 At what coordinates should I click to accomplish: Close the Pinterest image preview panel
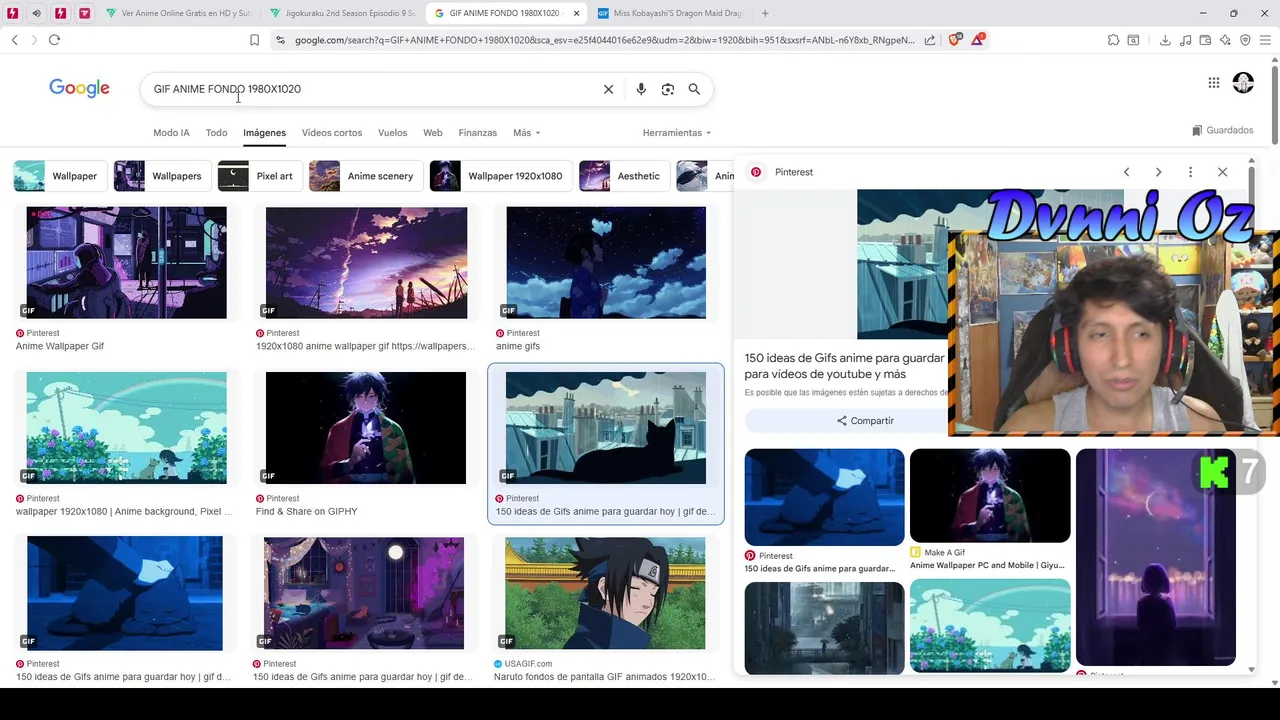click(x=1222, y=172)
